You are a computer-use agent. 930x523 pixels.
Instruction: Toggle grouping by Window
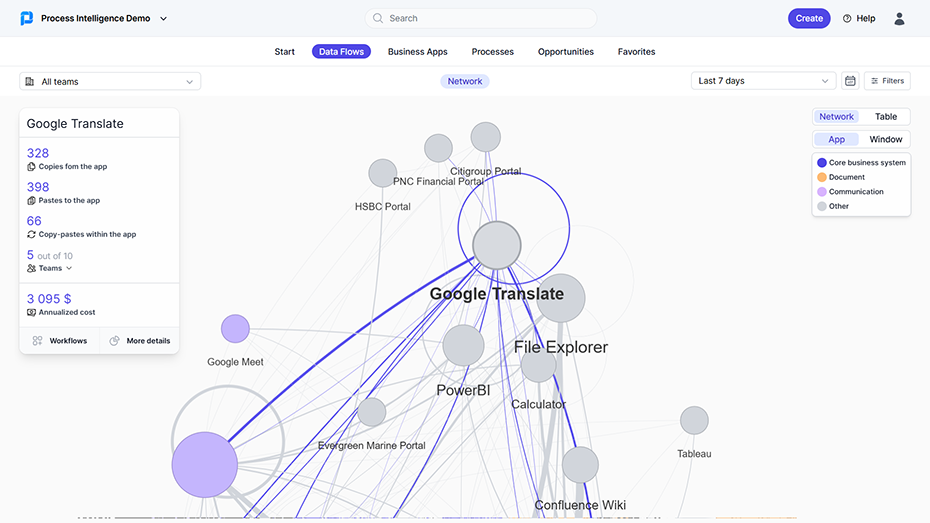coord(886,139)
